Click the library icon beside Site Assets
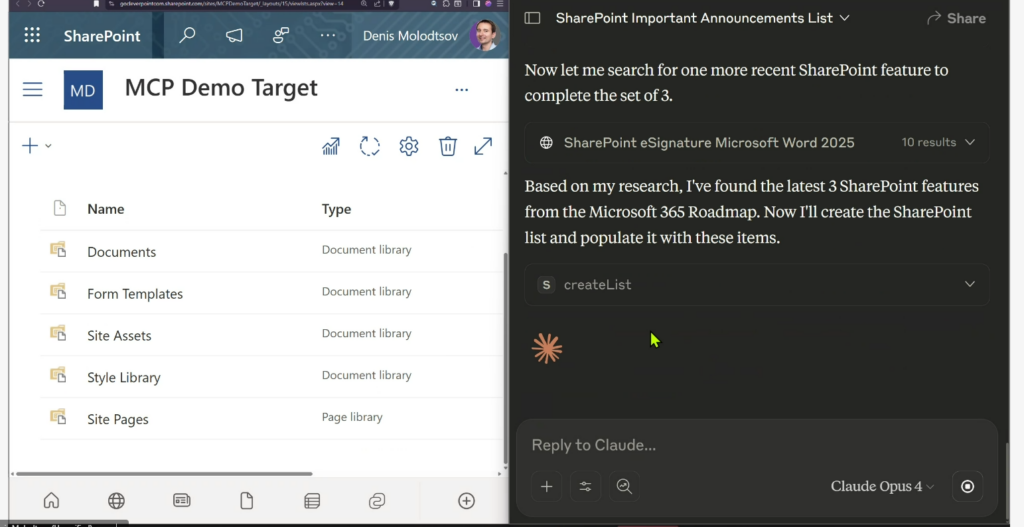Screen dimensions: 1024x527 (58, 333)
